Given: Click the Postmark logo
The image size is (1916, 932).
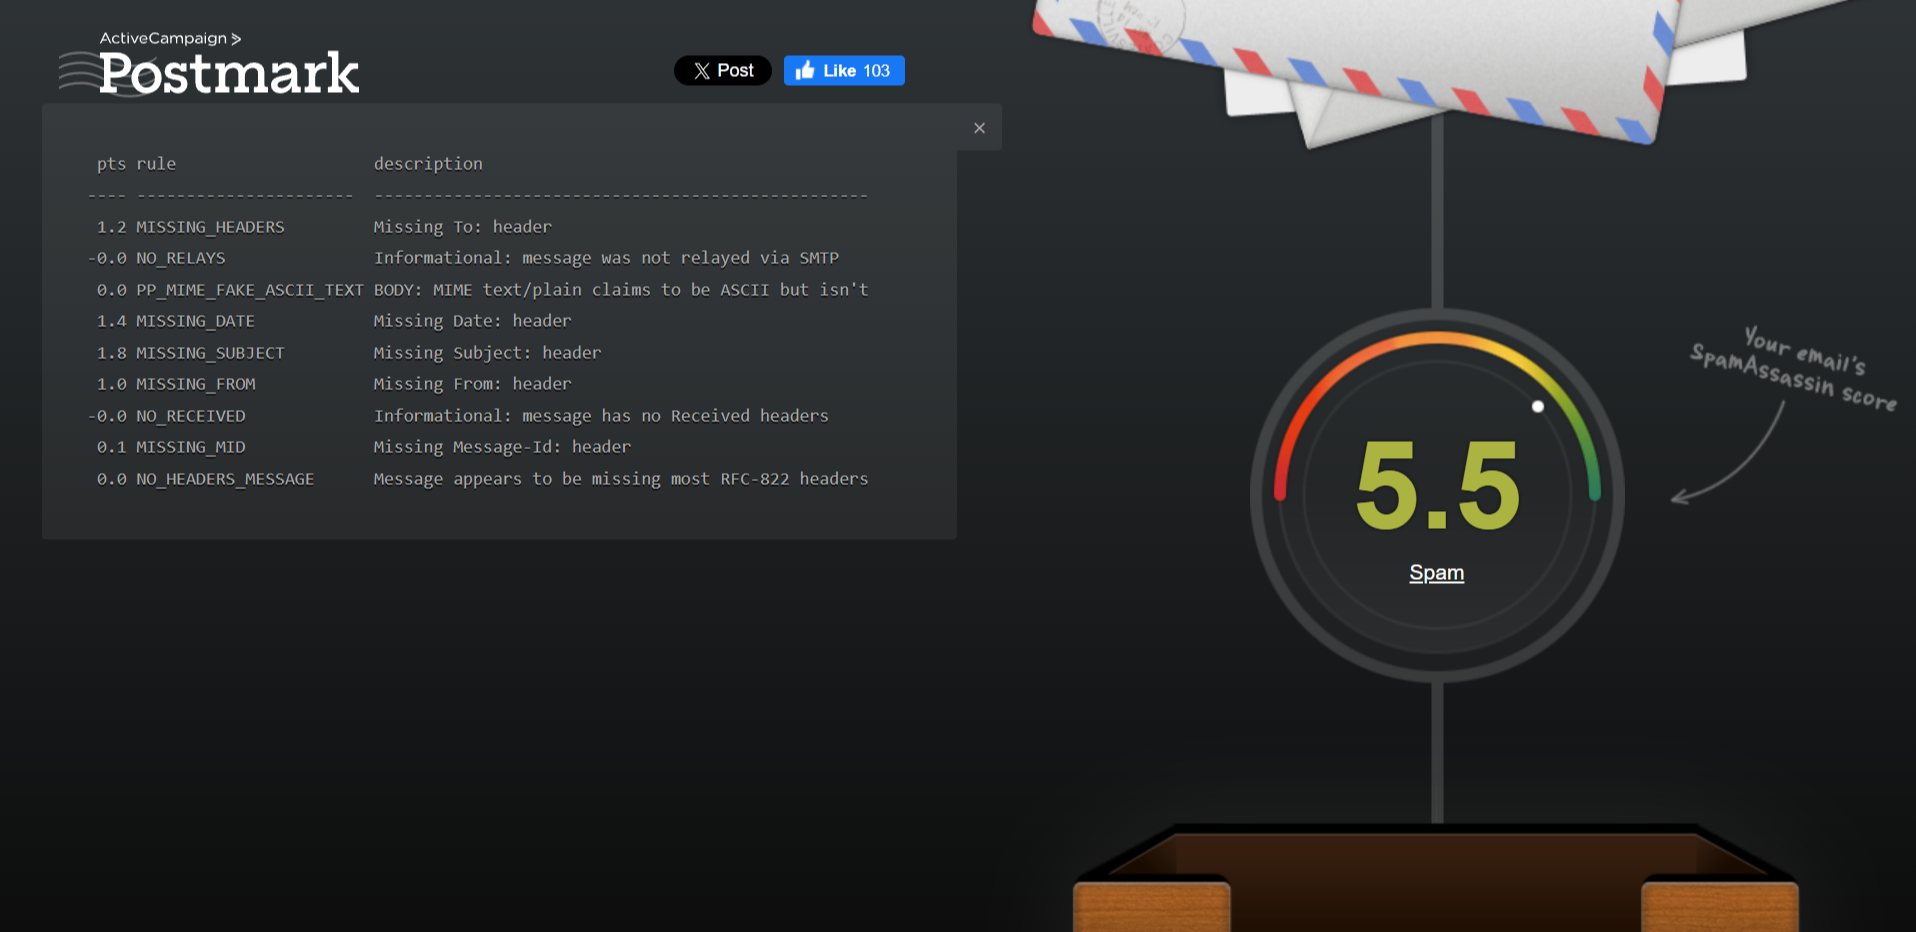Looking at the screenshot, I should click(x=228, y=74).
